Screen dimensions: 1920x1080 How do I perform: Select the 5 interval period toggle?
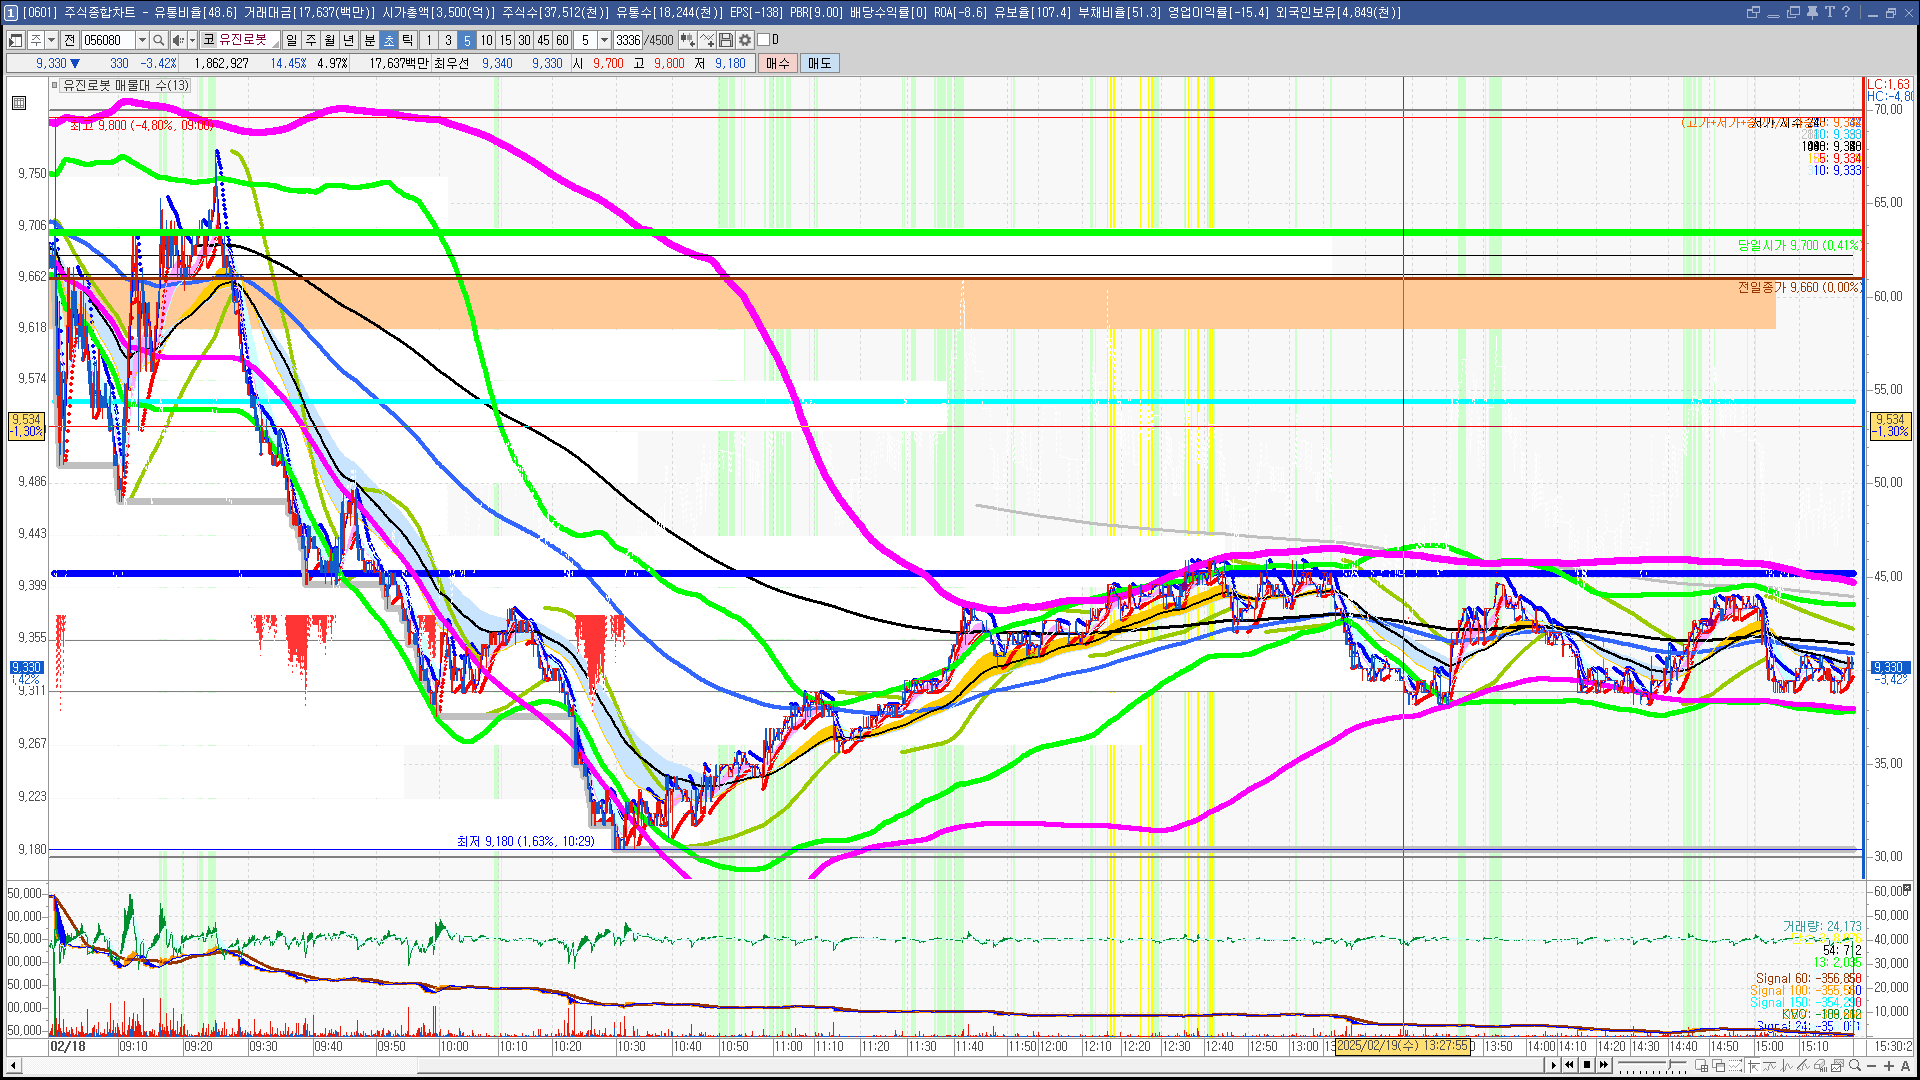point(466,40)
